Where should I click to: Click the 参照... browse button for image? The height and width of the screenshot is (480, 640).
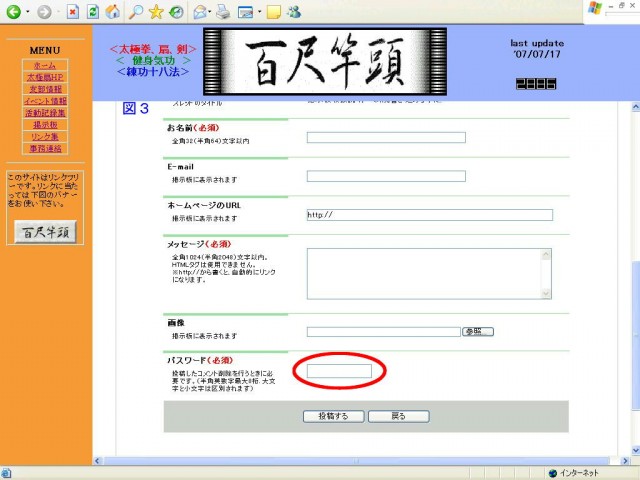tap(477, 332)
